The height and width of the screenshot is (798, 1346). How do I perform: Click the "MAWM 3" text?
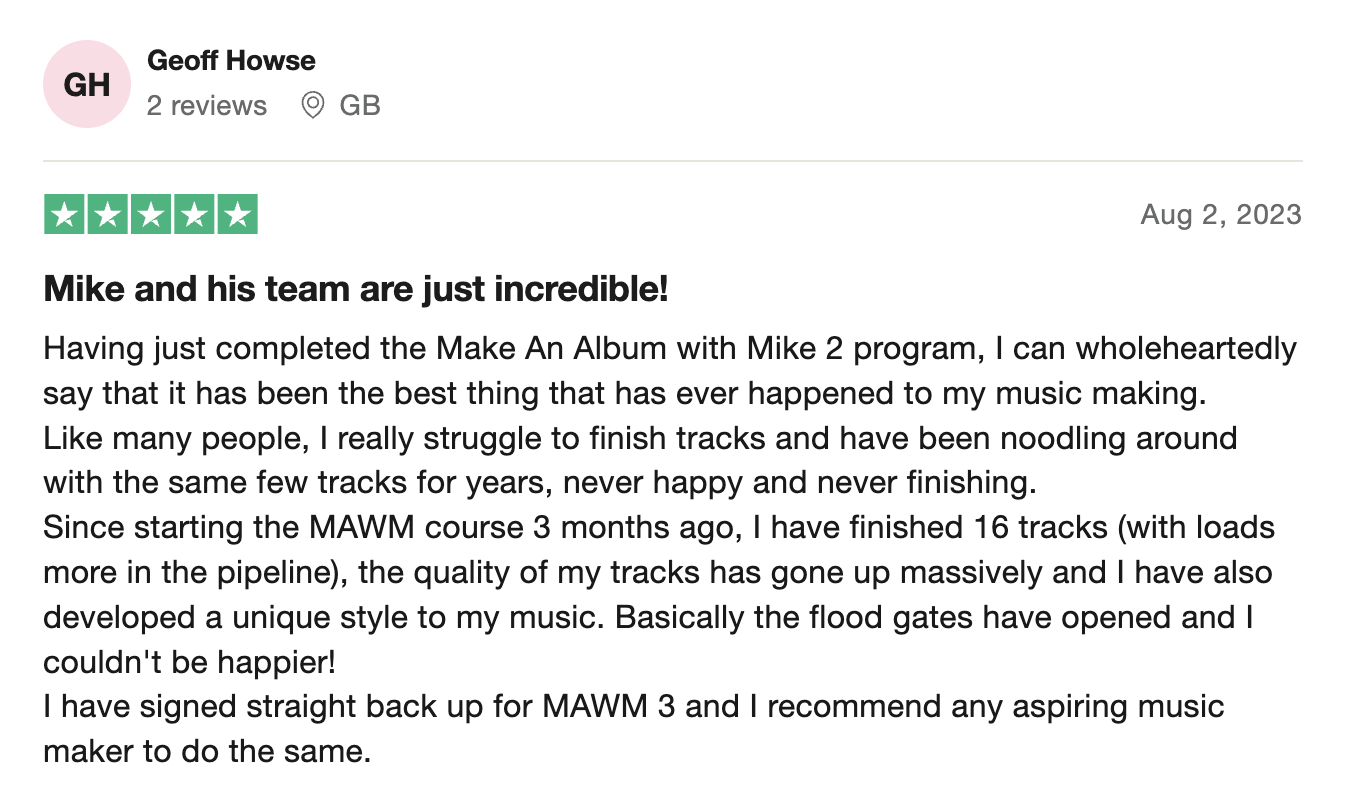tap(609, 707)
